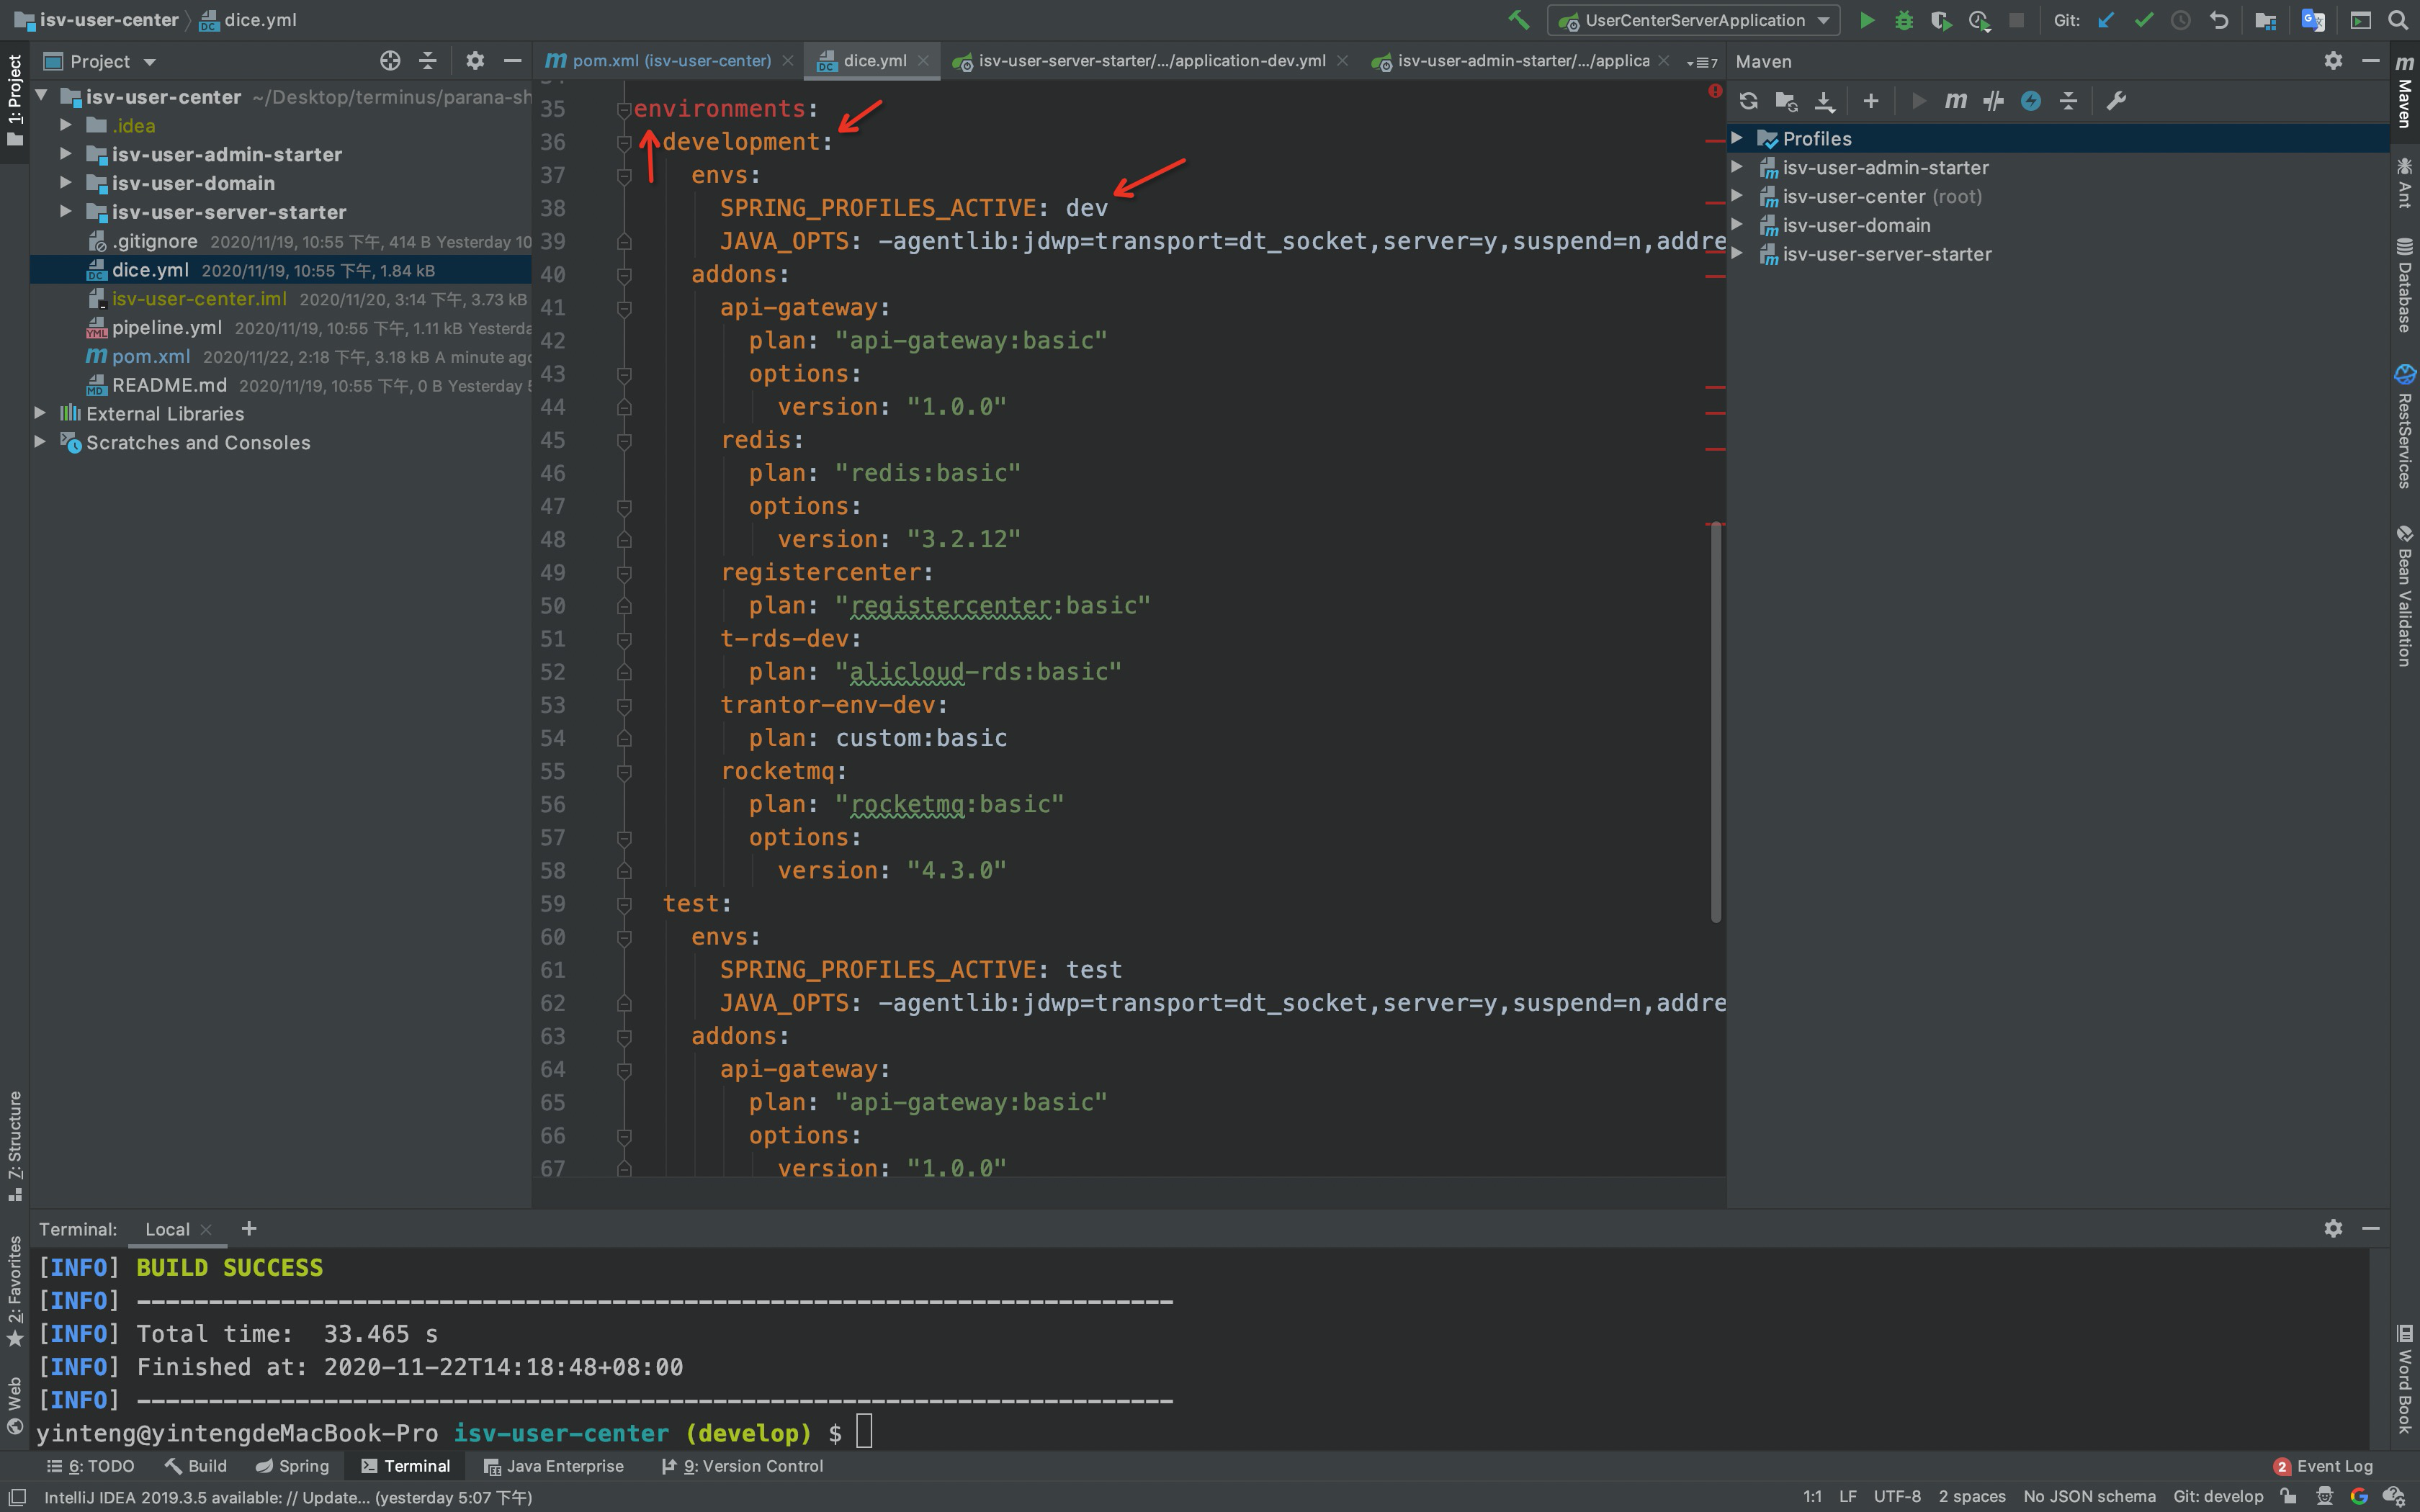Click the Search Everywhere magnifier icon
Screen dimensions: 2420x1512
(2398, 20)
